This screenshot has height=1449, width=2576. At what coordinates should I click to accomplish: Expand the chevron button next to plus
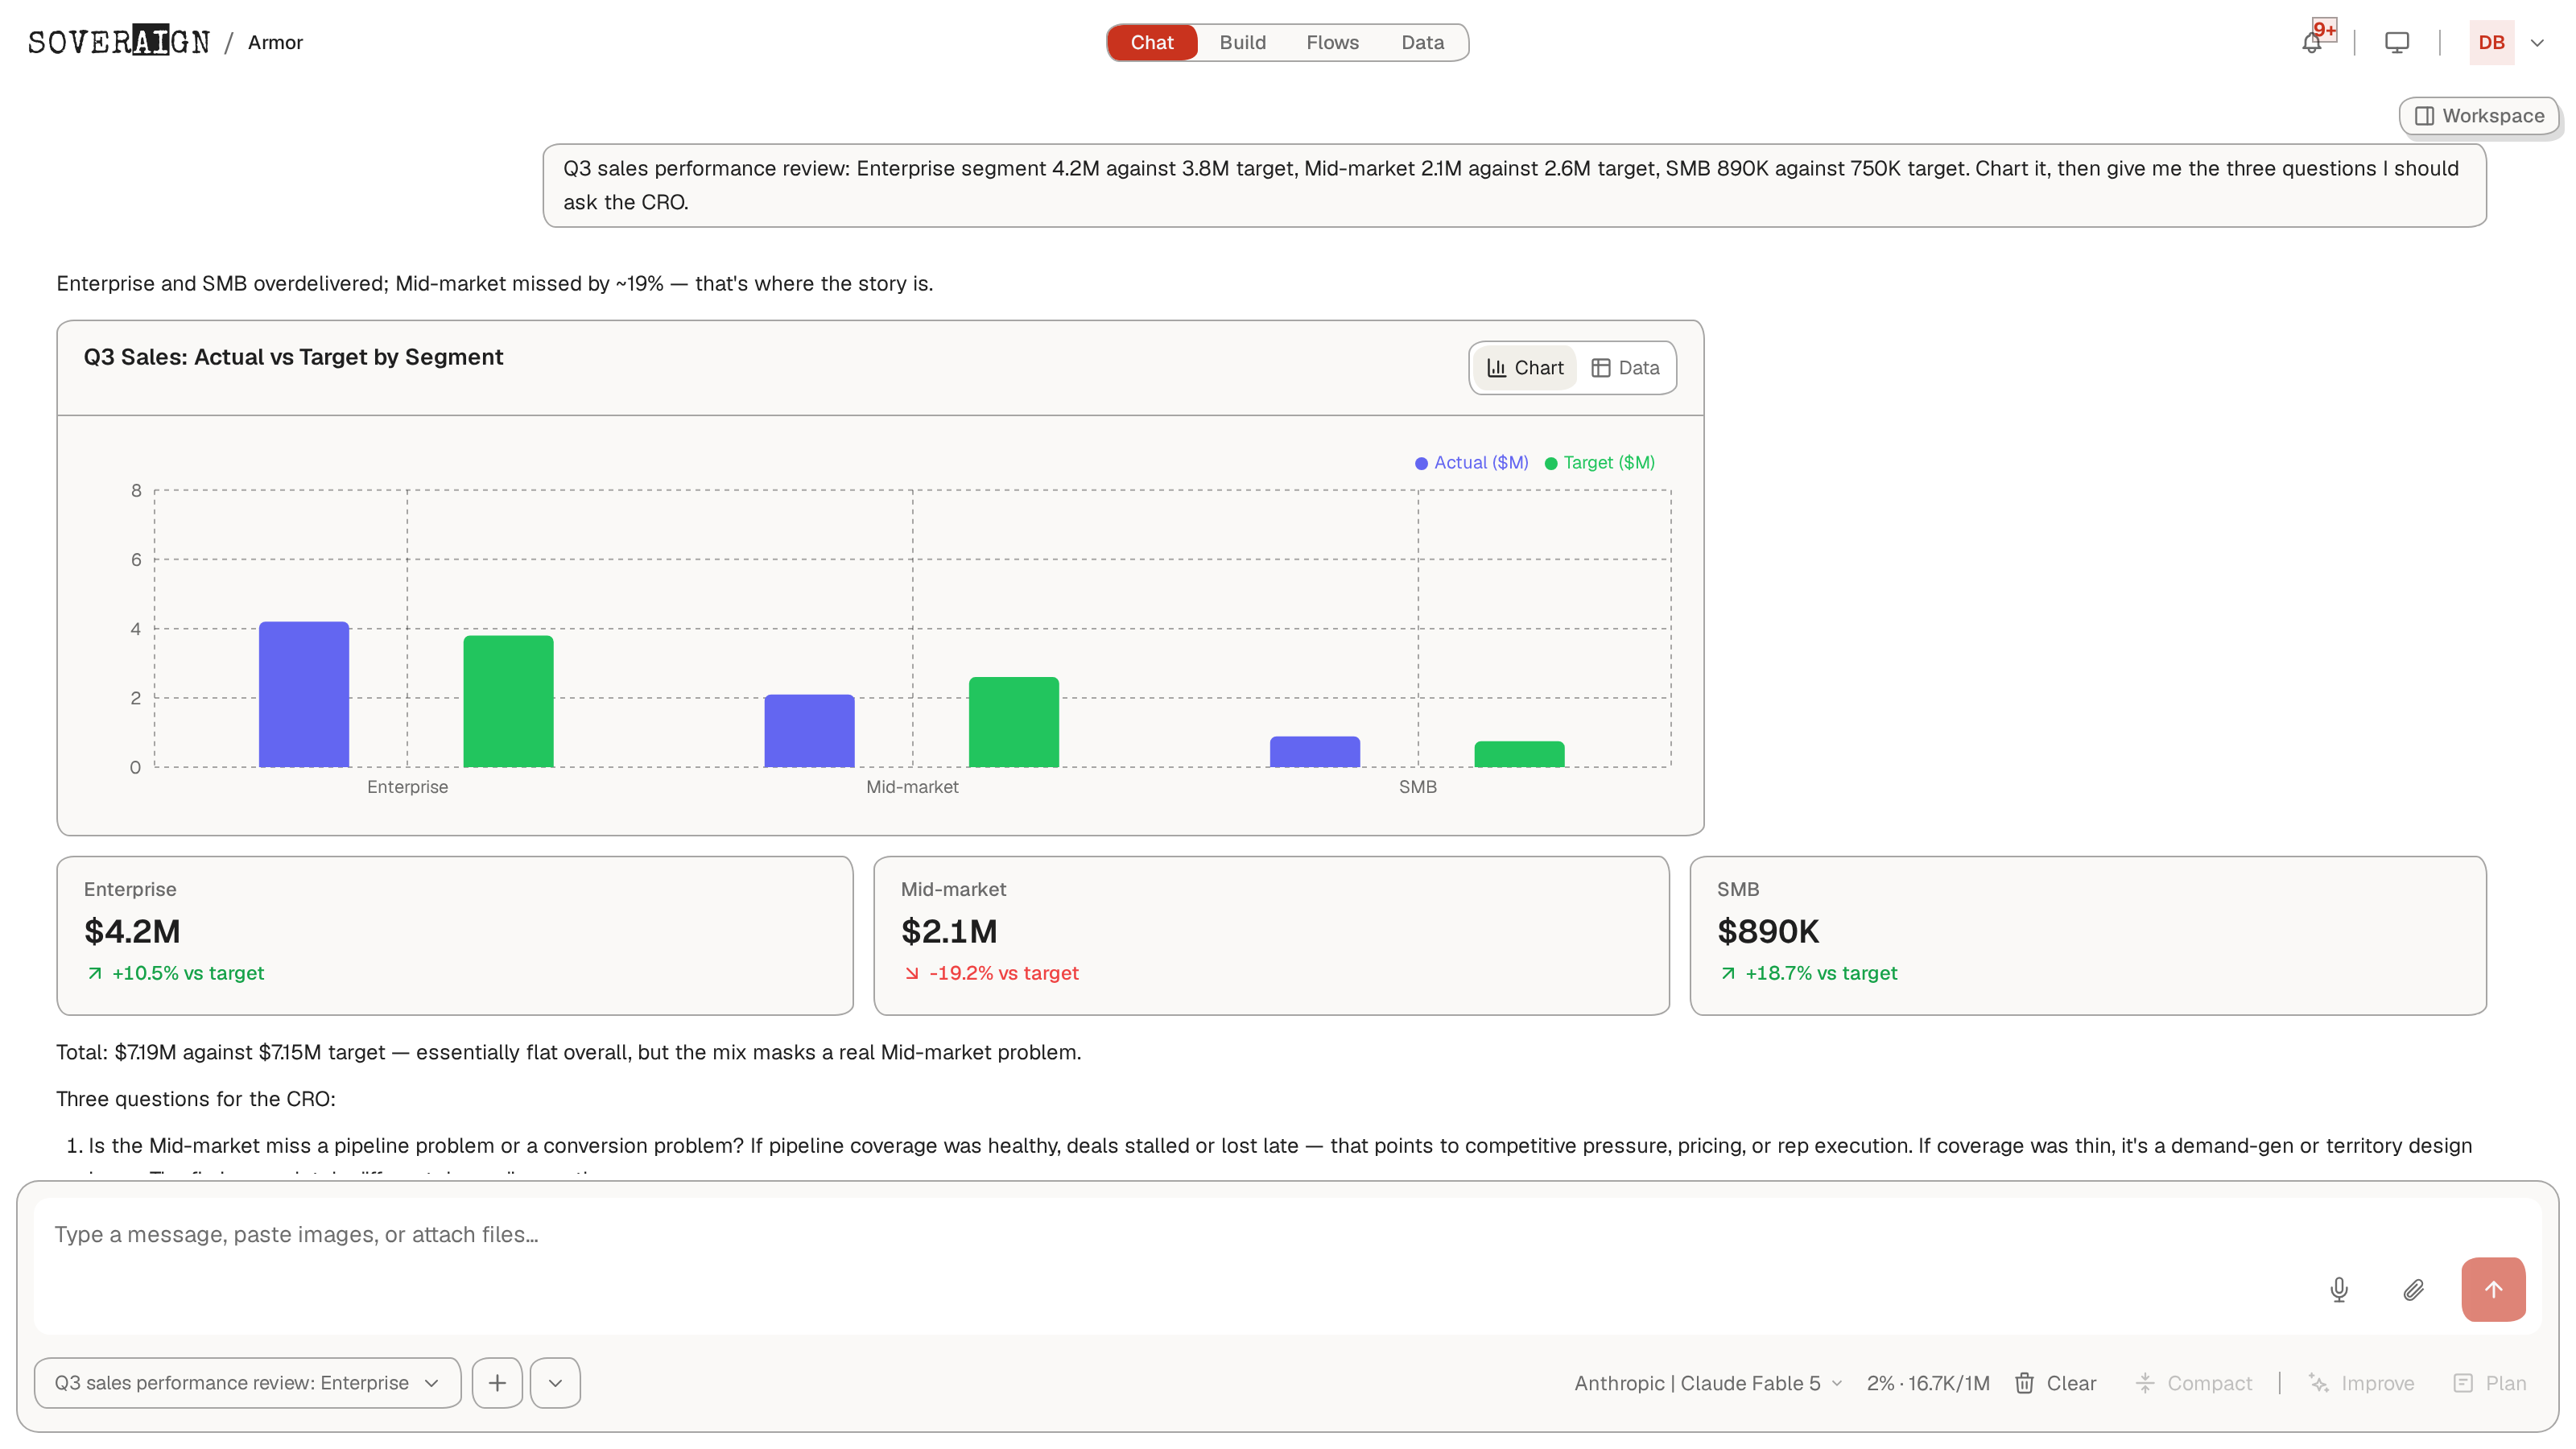point(555,1383)
